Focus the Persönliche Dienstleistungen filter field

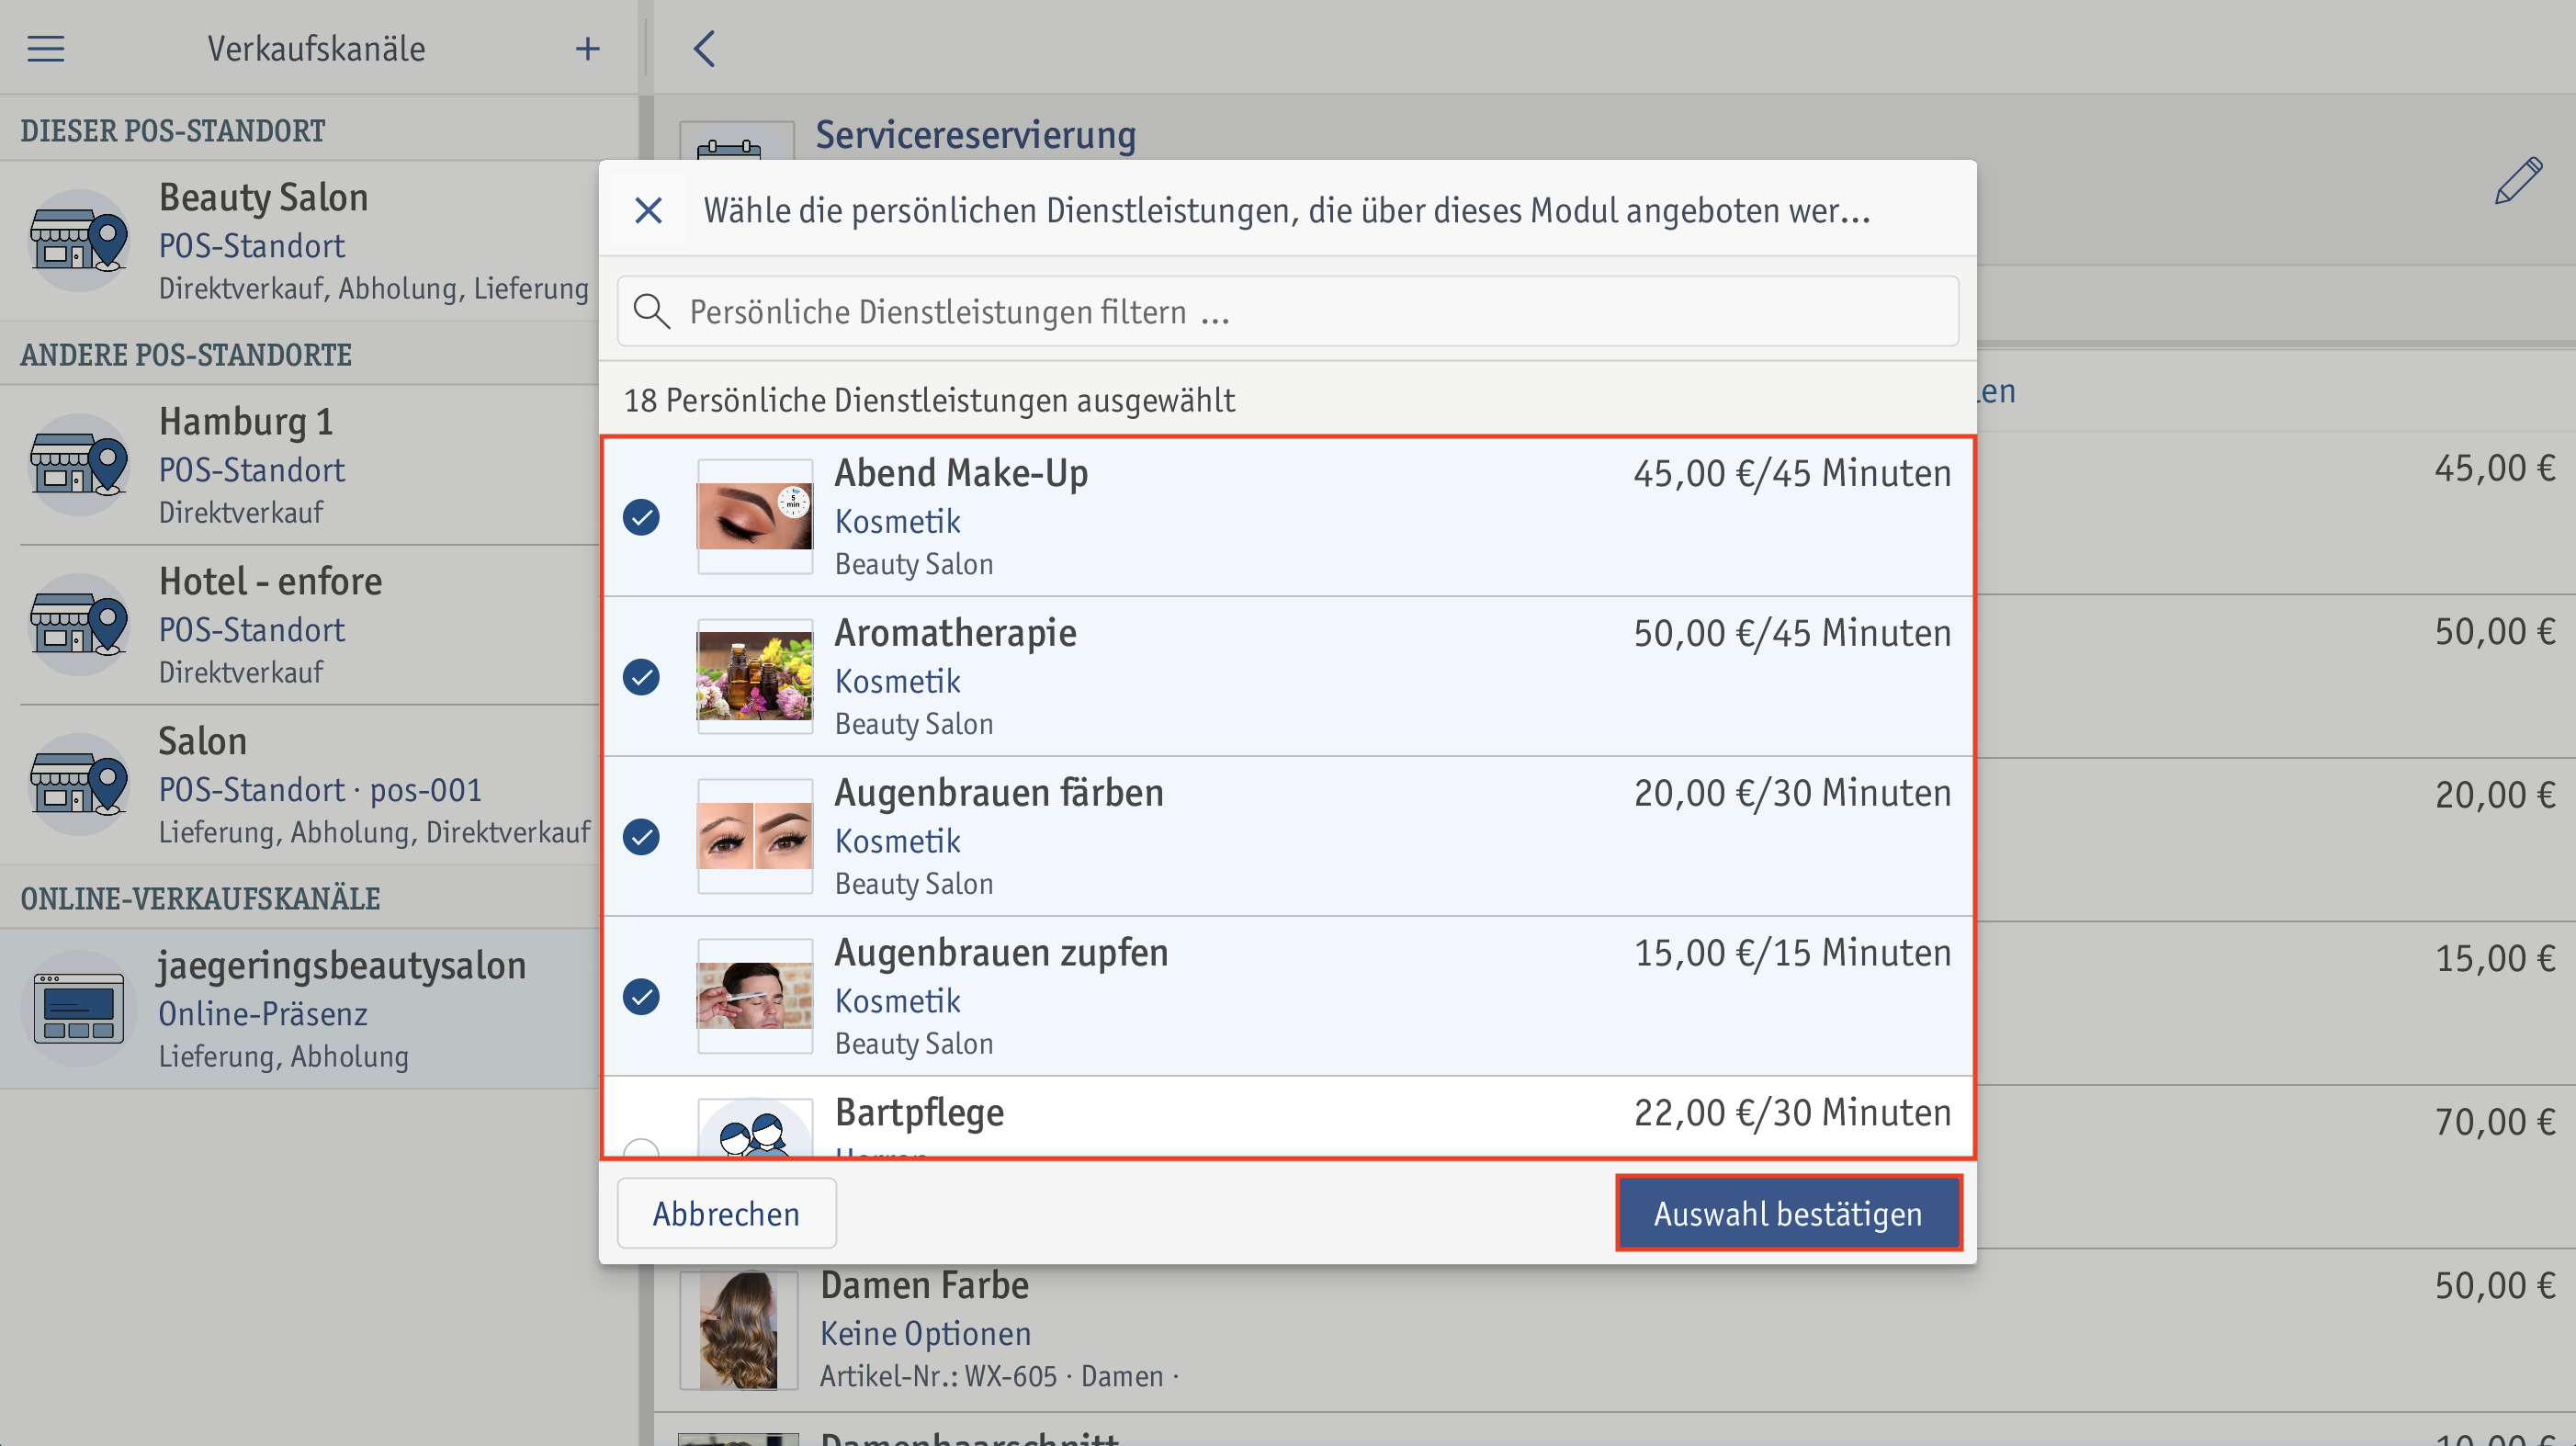tap(1288, 311)
